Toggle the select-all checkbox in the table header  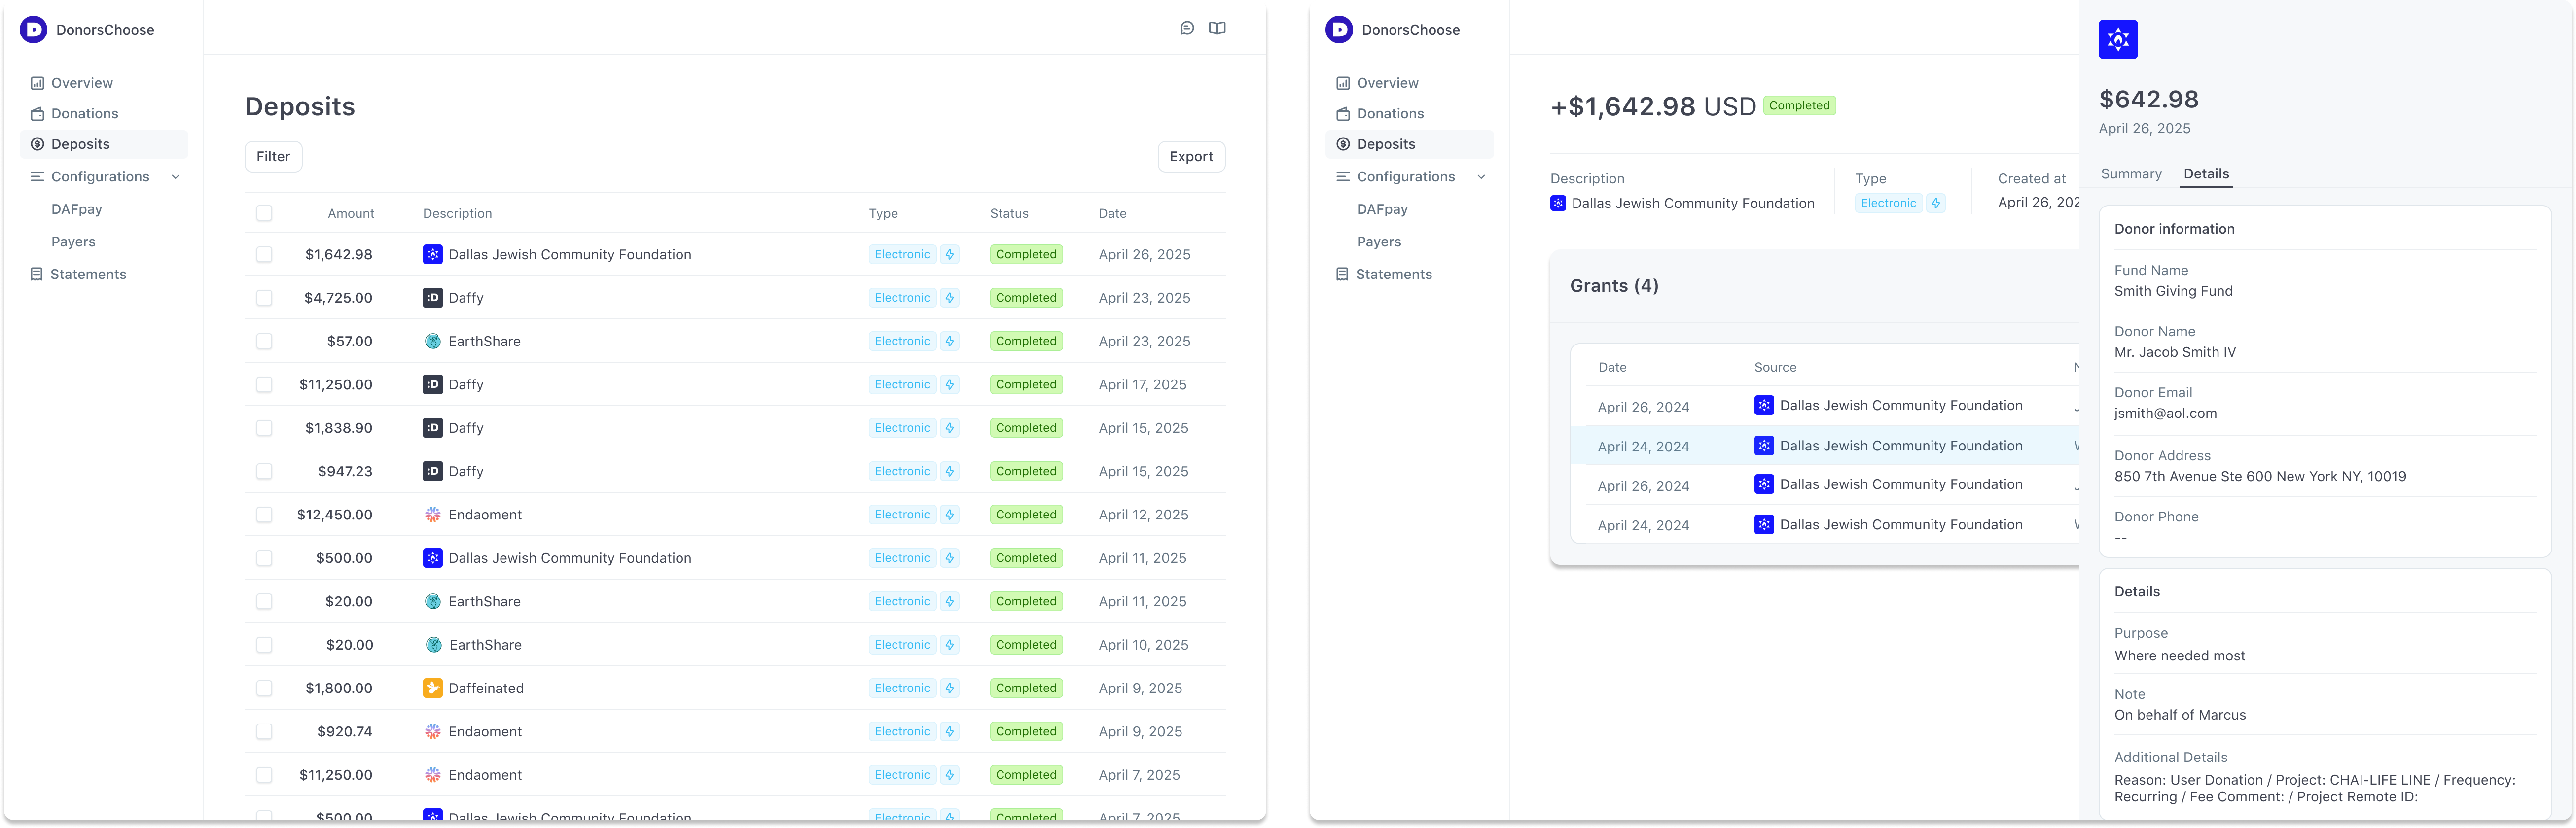click(264, 213)
